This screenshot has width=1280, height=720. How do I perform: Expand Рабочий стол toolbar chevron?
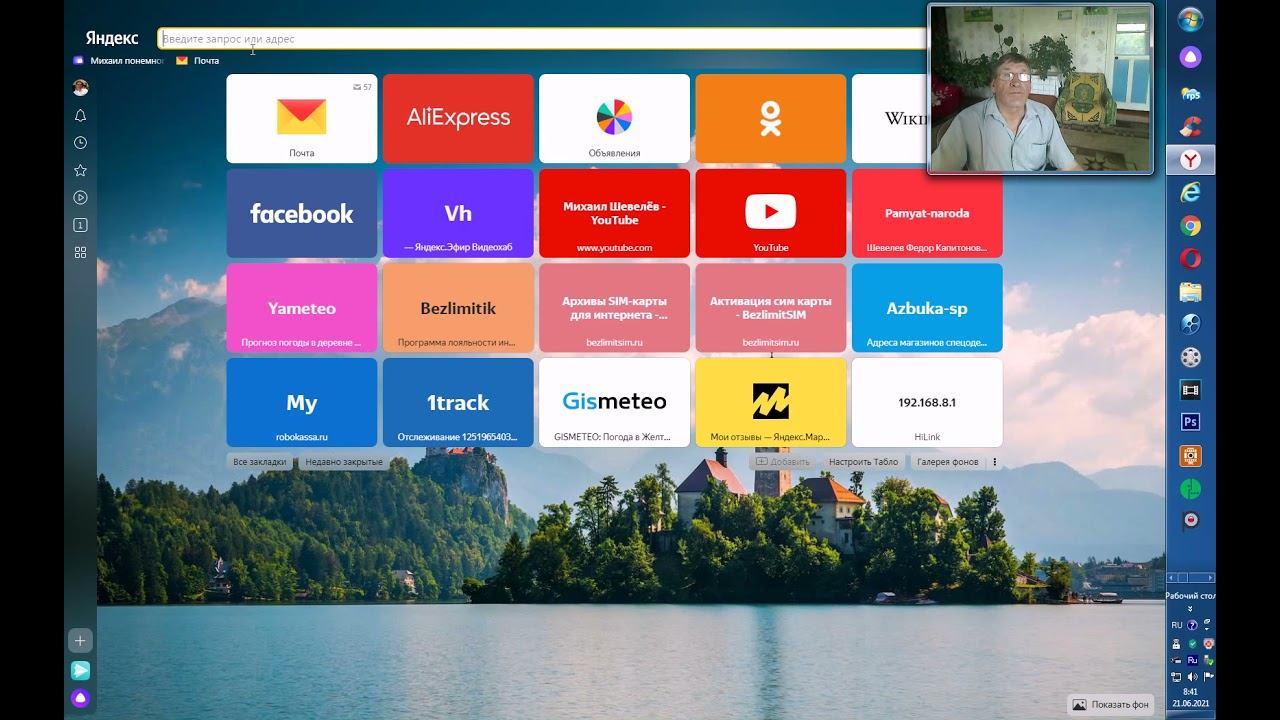1190,608
